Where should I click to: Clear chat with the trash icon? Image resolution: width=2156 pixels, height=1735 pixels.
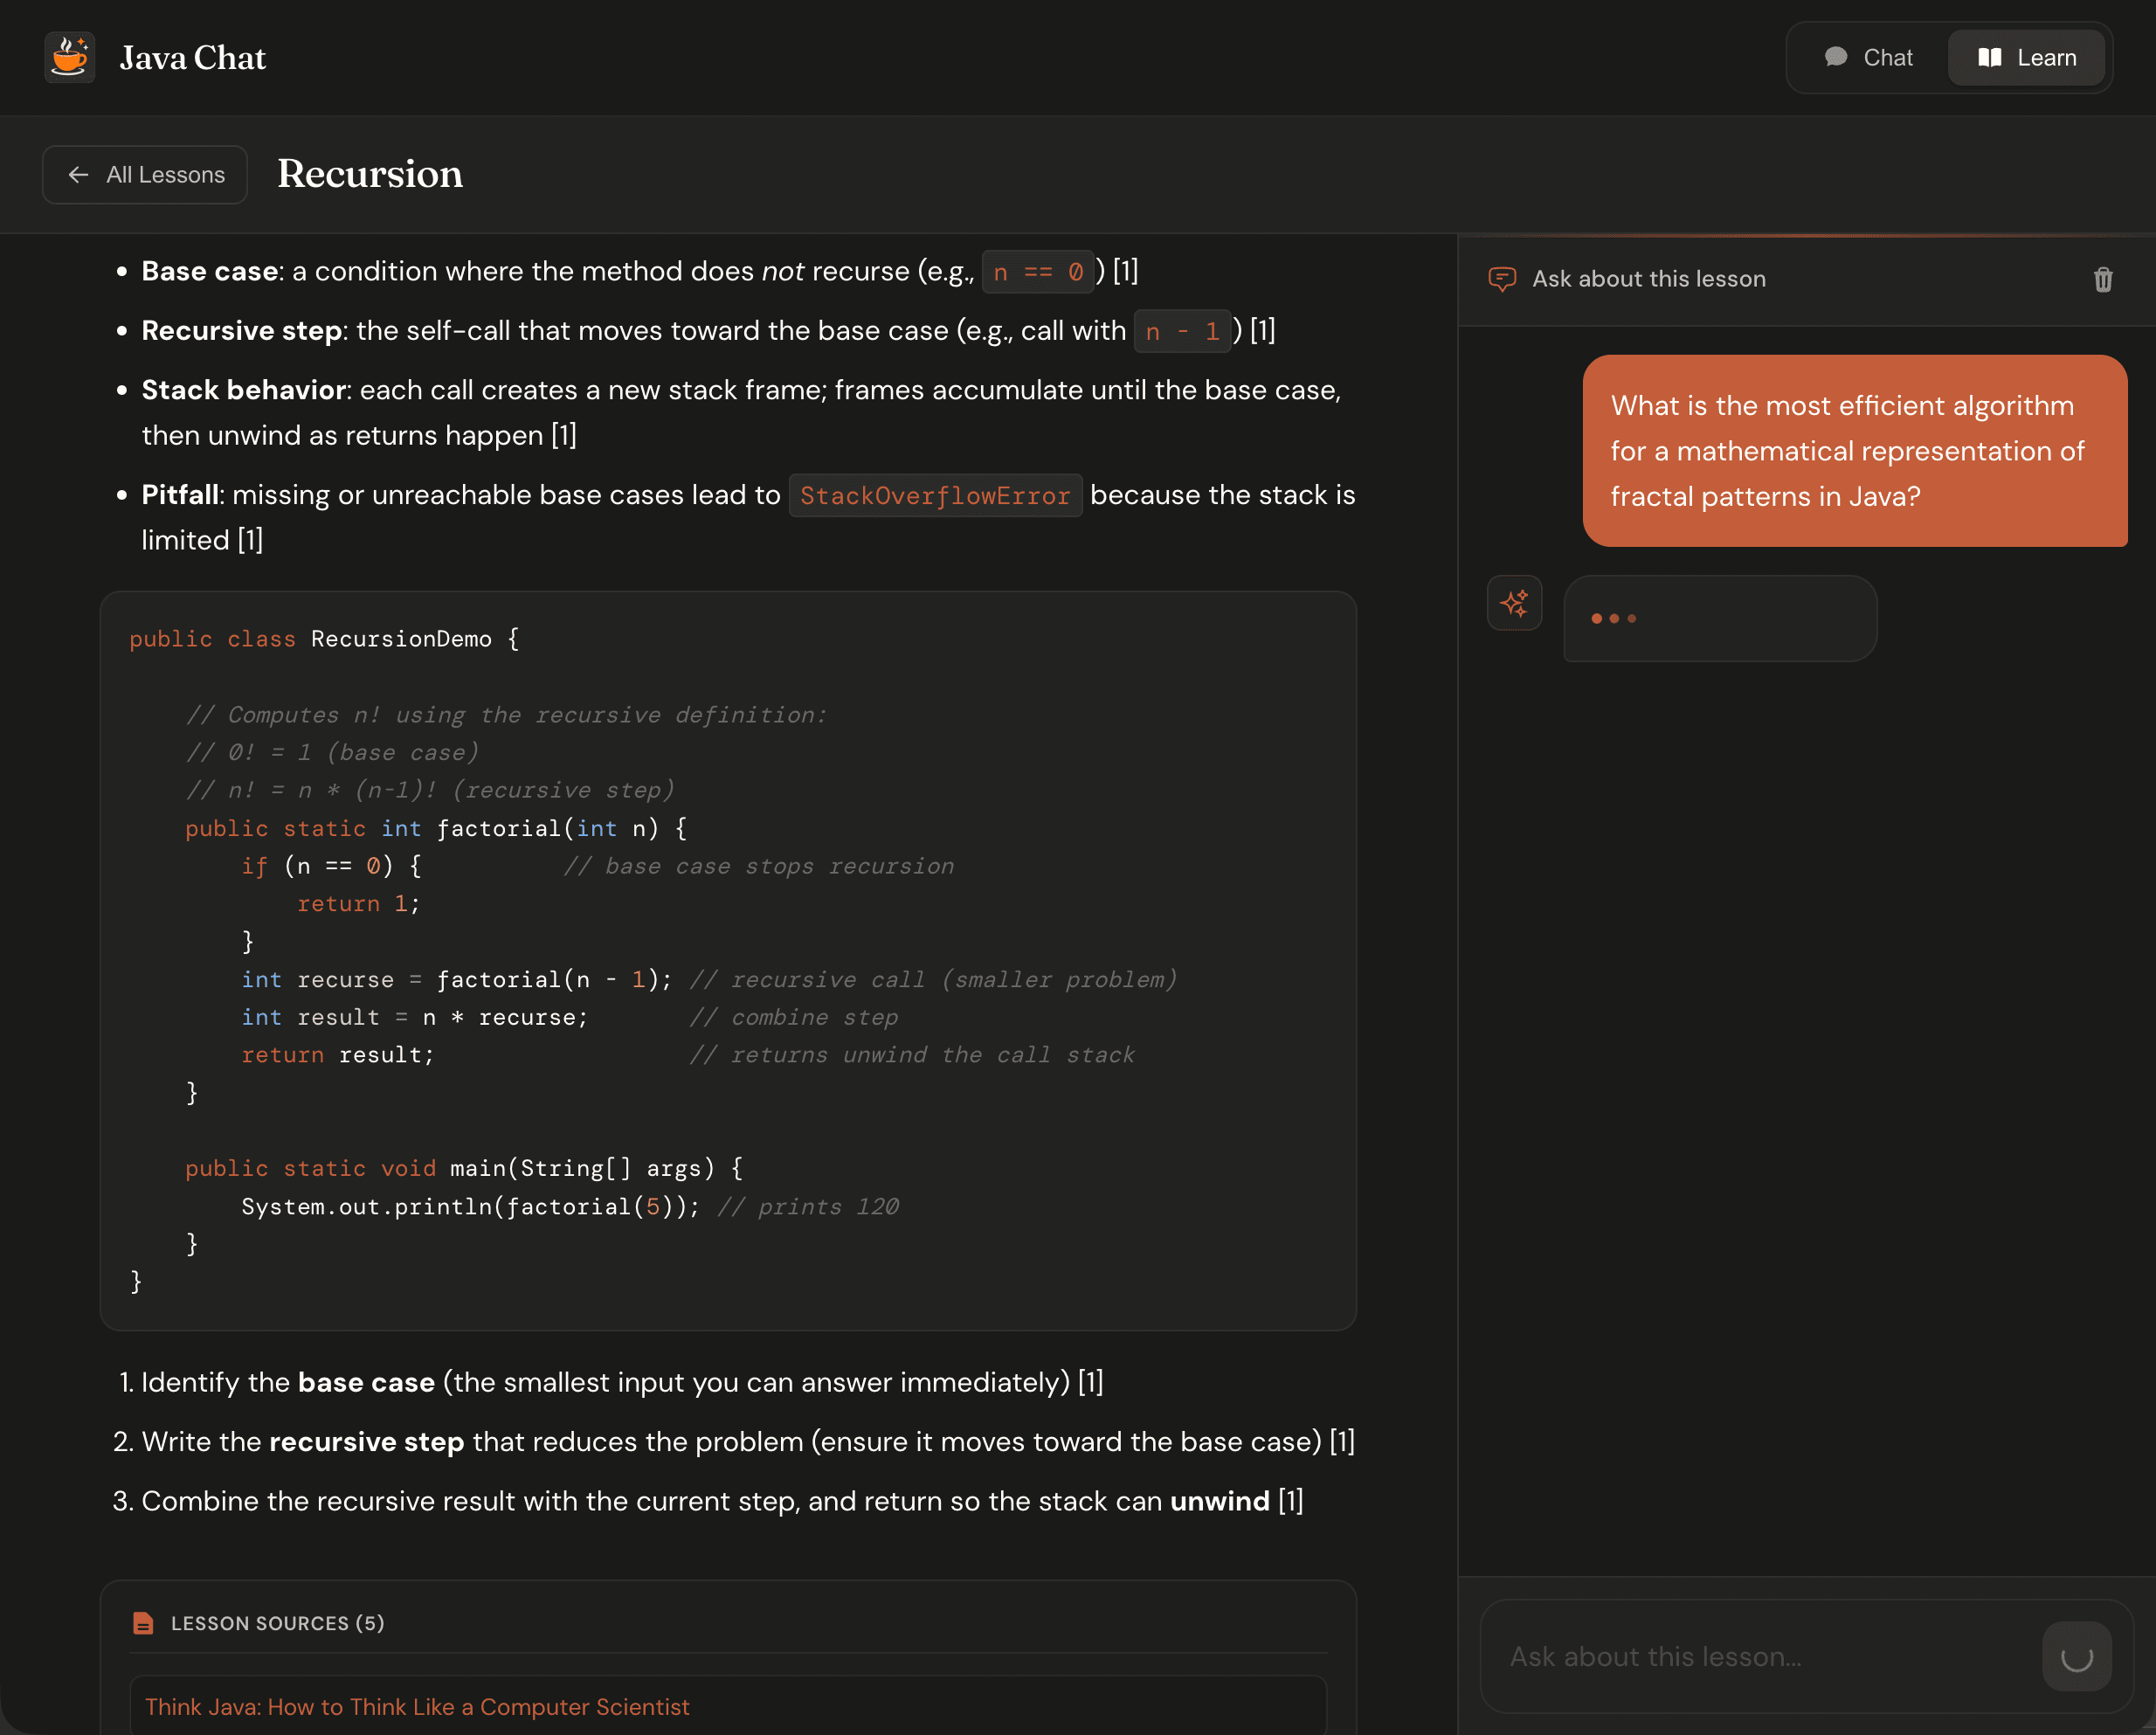(2102, 279)
